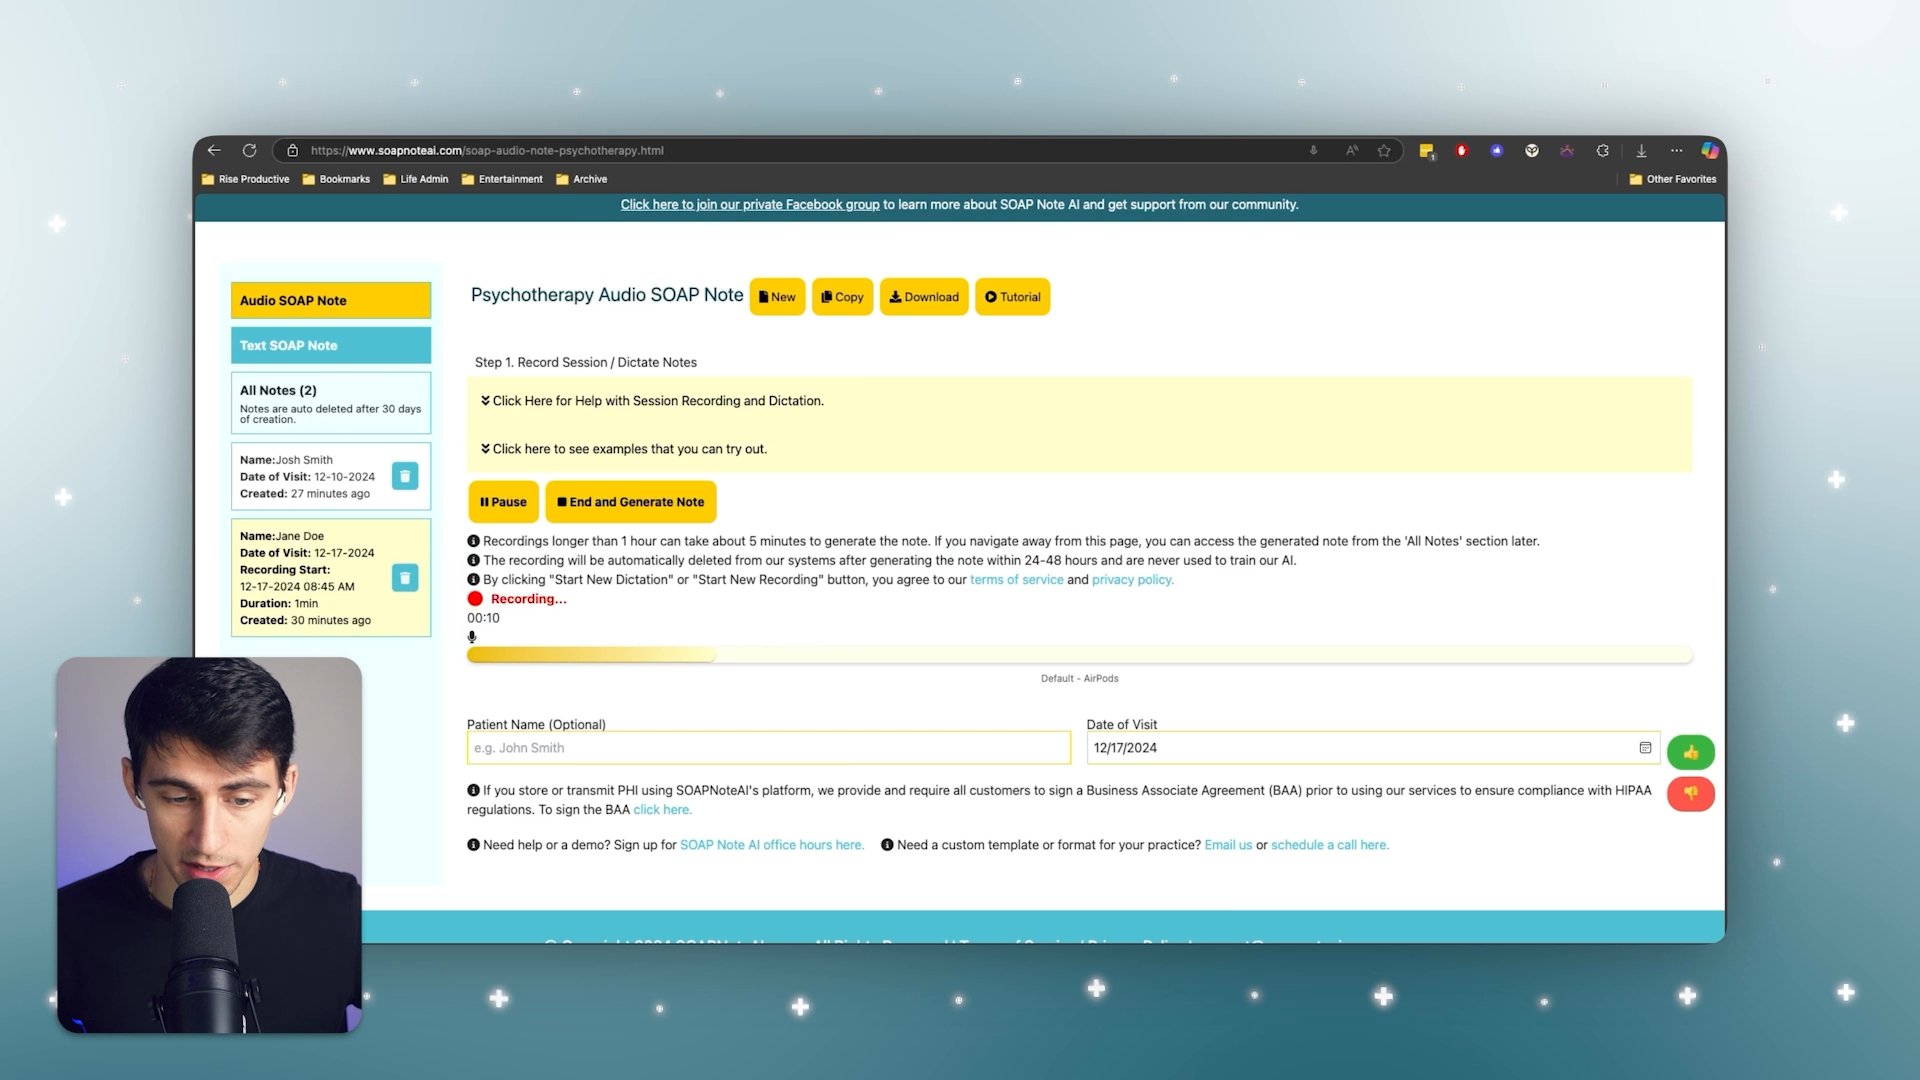This screenshot has height=1080, width=1920.
Task: Delete the Jane Doe note with trash icon
Action: click(x=405, y=578)
